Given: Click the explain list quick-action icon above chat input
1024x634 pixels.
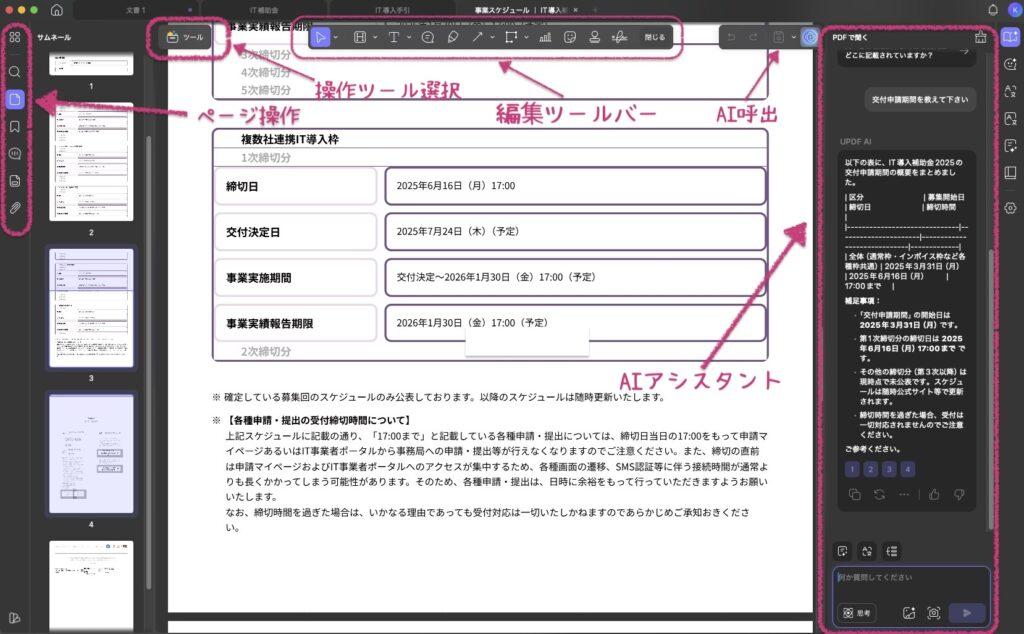Looking at the screenshot, I should (891, 551).
